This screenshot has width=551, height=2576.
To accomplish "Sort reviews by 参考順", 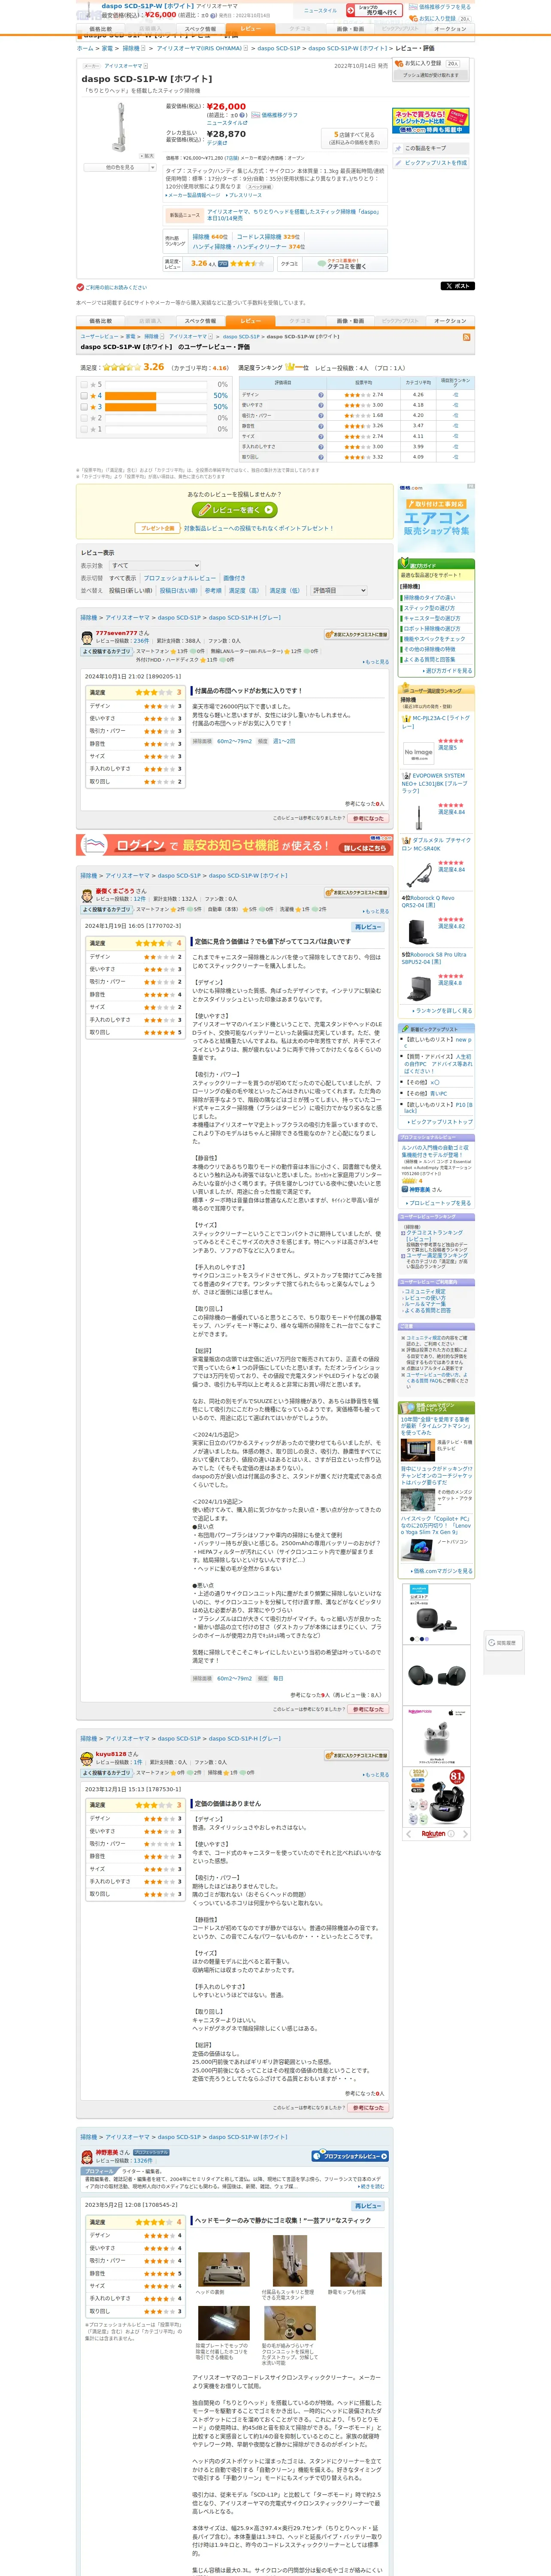I will 213,590.
